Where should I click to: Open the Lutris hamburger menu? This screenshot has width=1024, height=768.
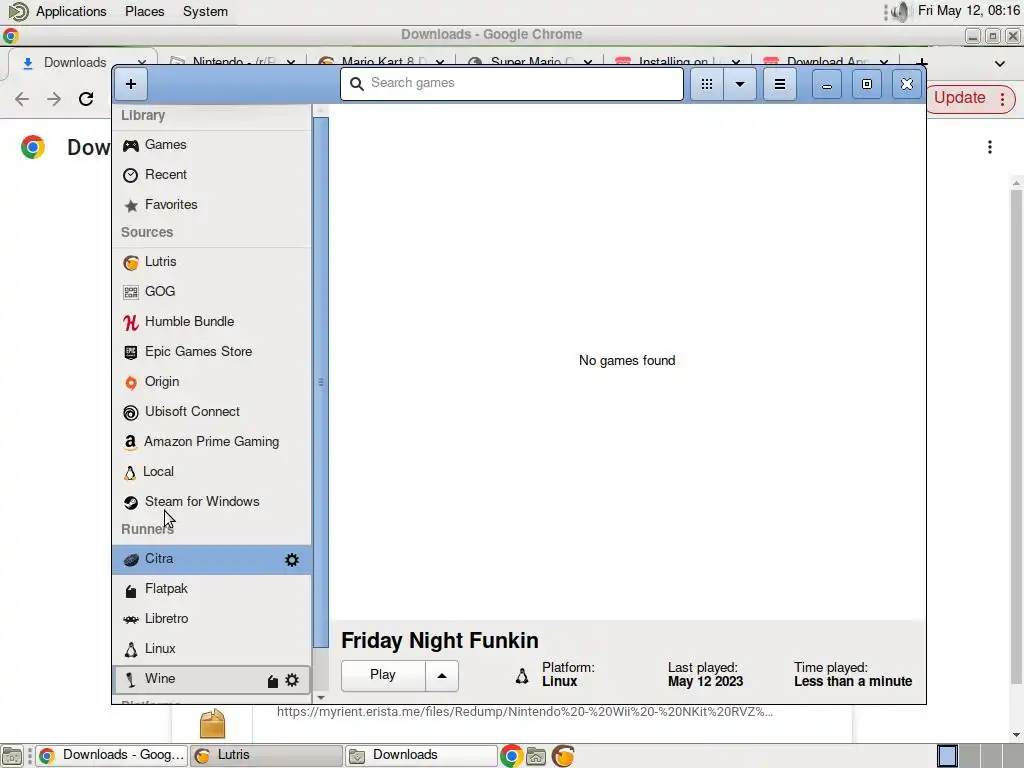(779, 84)
